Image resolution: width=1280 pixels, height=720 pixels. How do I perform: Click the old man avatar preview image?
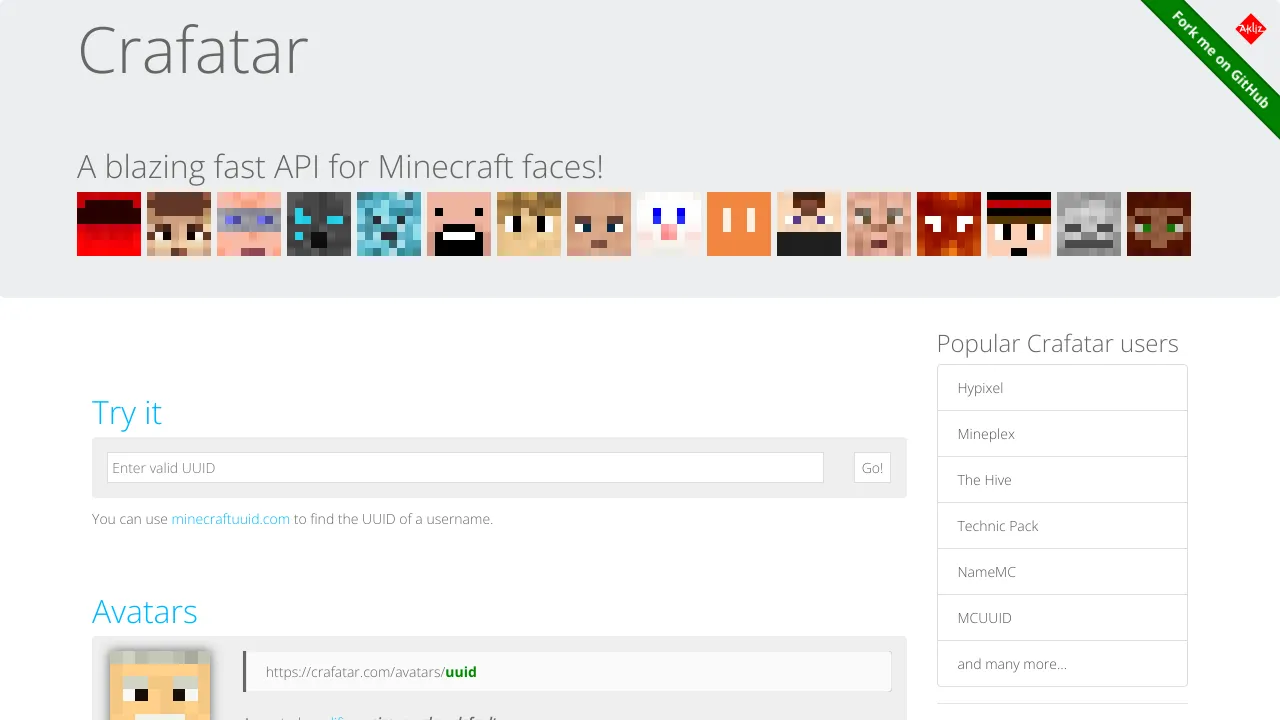coord(160,685)
